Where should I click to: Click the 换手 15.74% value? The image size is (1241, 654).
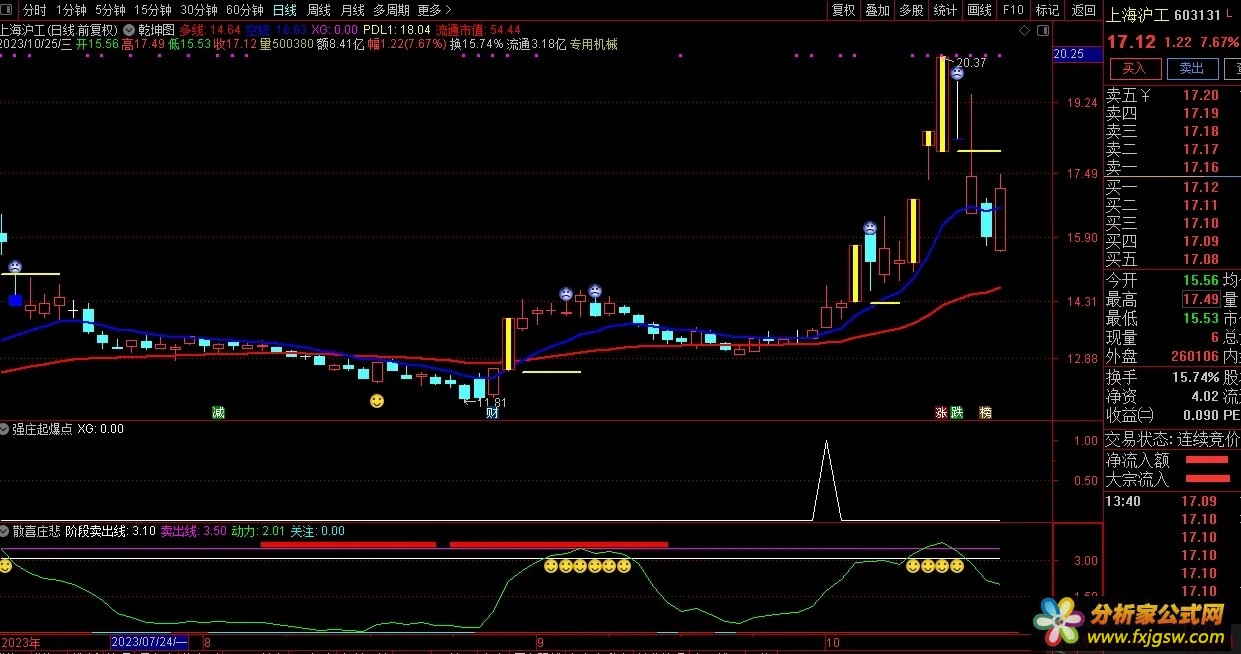1196,378
